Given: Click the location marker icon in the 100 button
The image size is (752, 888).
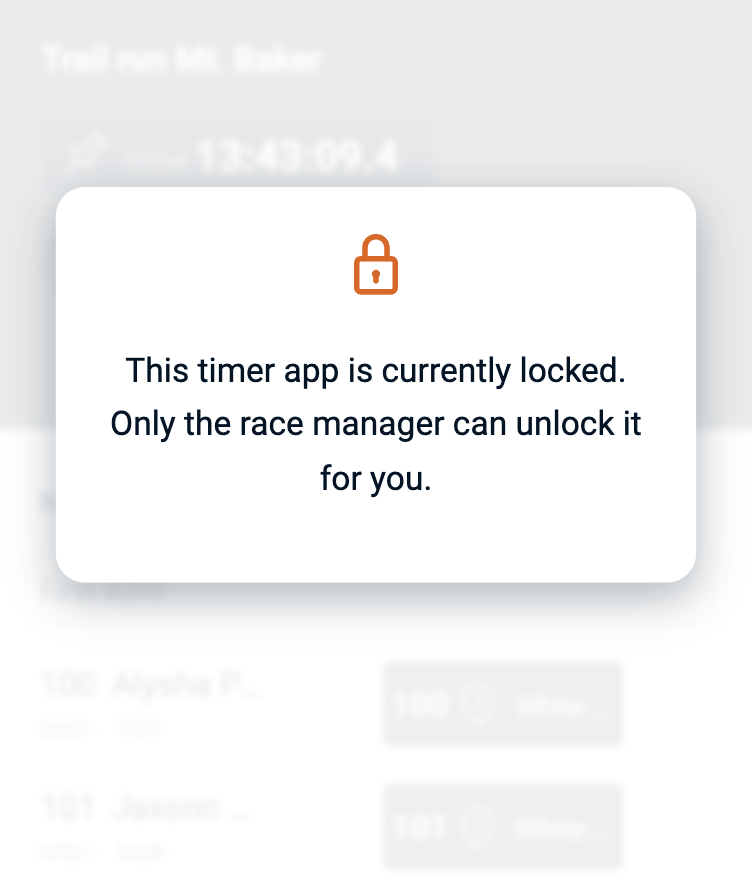Looking at the screenshot, I should coord(481,705).
